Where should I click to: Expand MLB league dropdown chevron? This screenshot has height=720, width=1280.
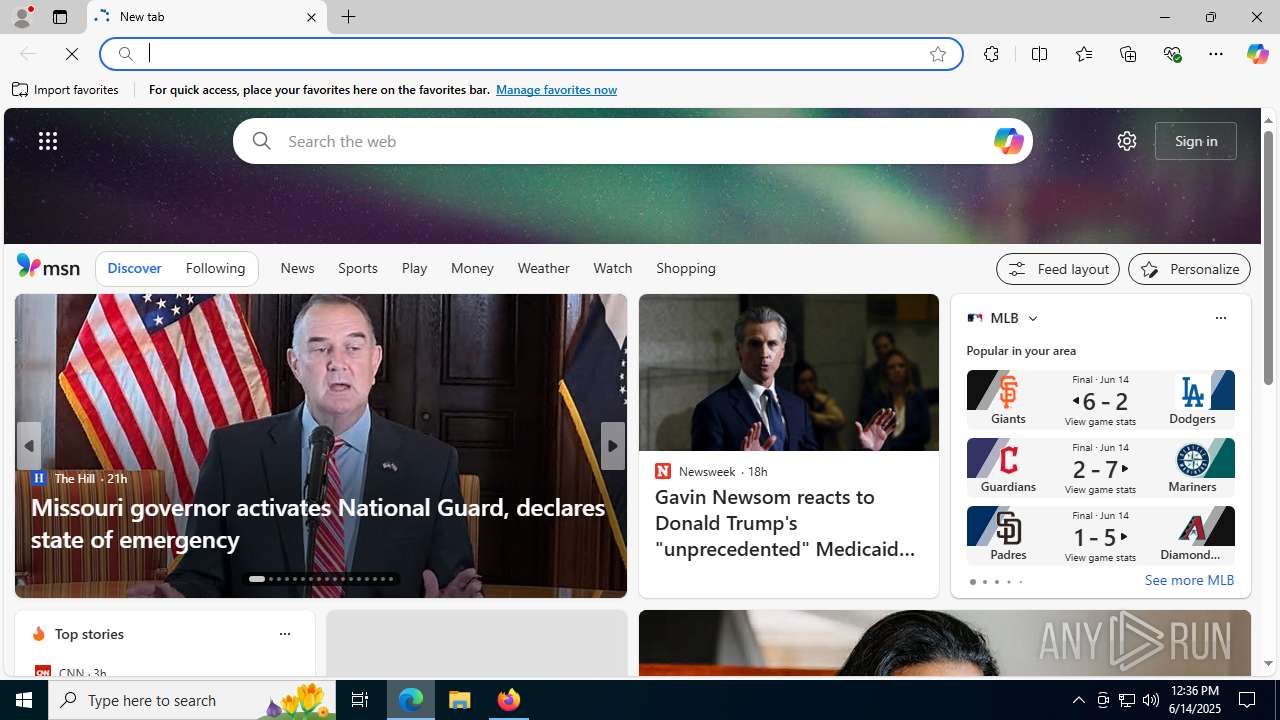[x=1032, y=318]
